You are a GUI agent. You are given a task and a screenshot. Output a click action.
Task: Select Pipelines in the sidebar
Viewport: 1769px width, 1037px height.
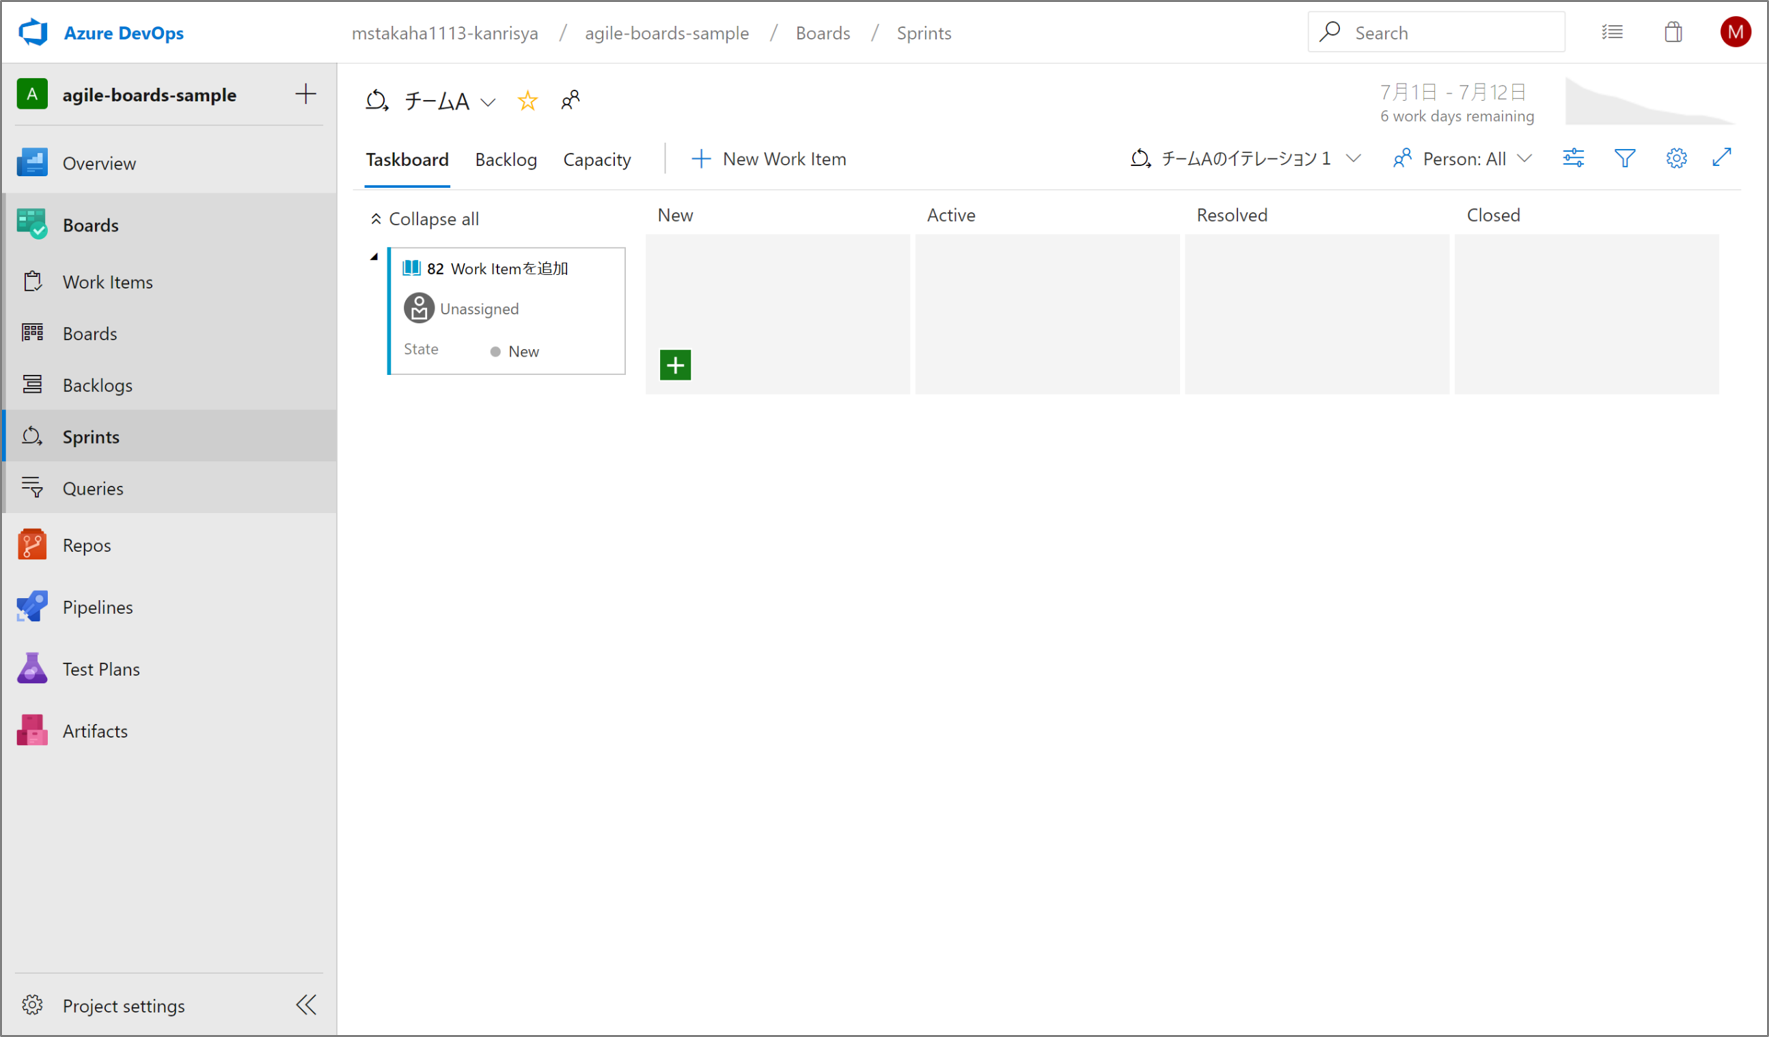coord(97,606)
